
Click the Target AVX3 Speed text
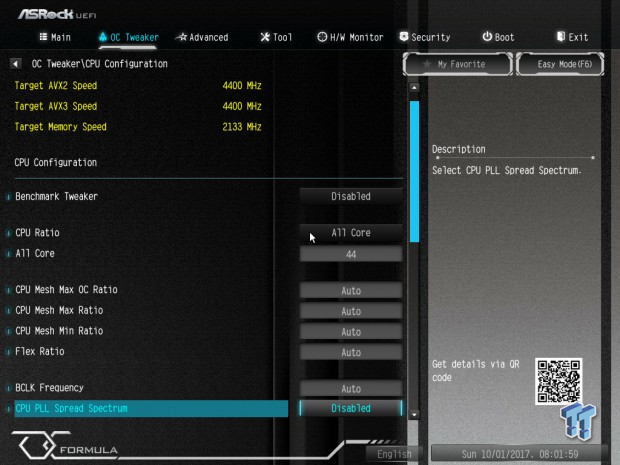(56, 106)
